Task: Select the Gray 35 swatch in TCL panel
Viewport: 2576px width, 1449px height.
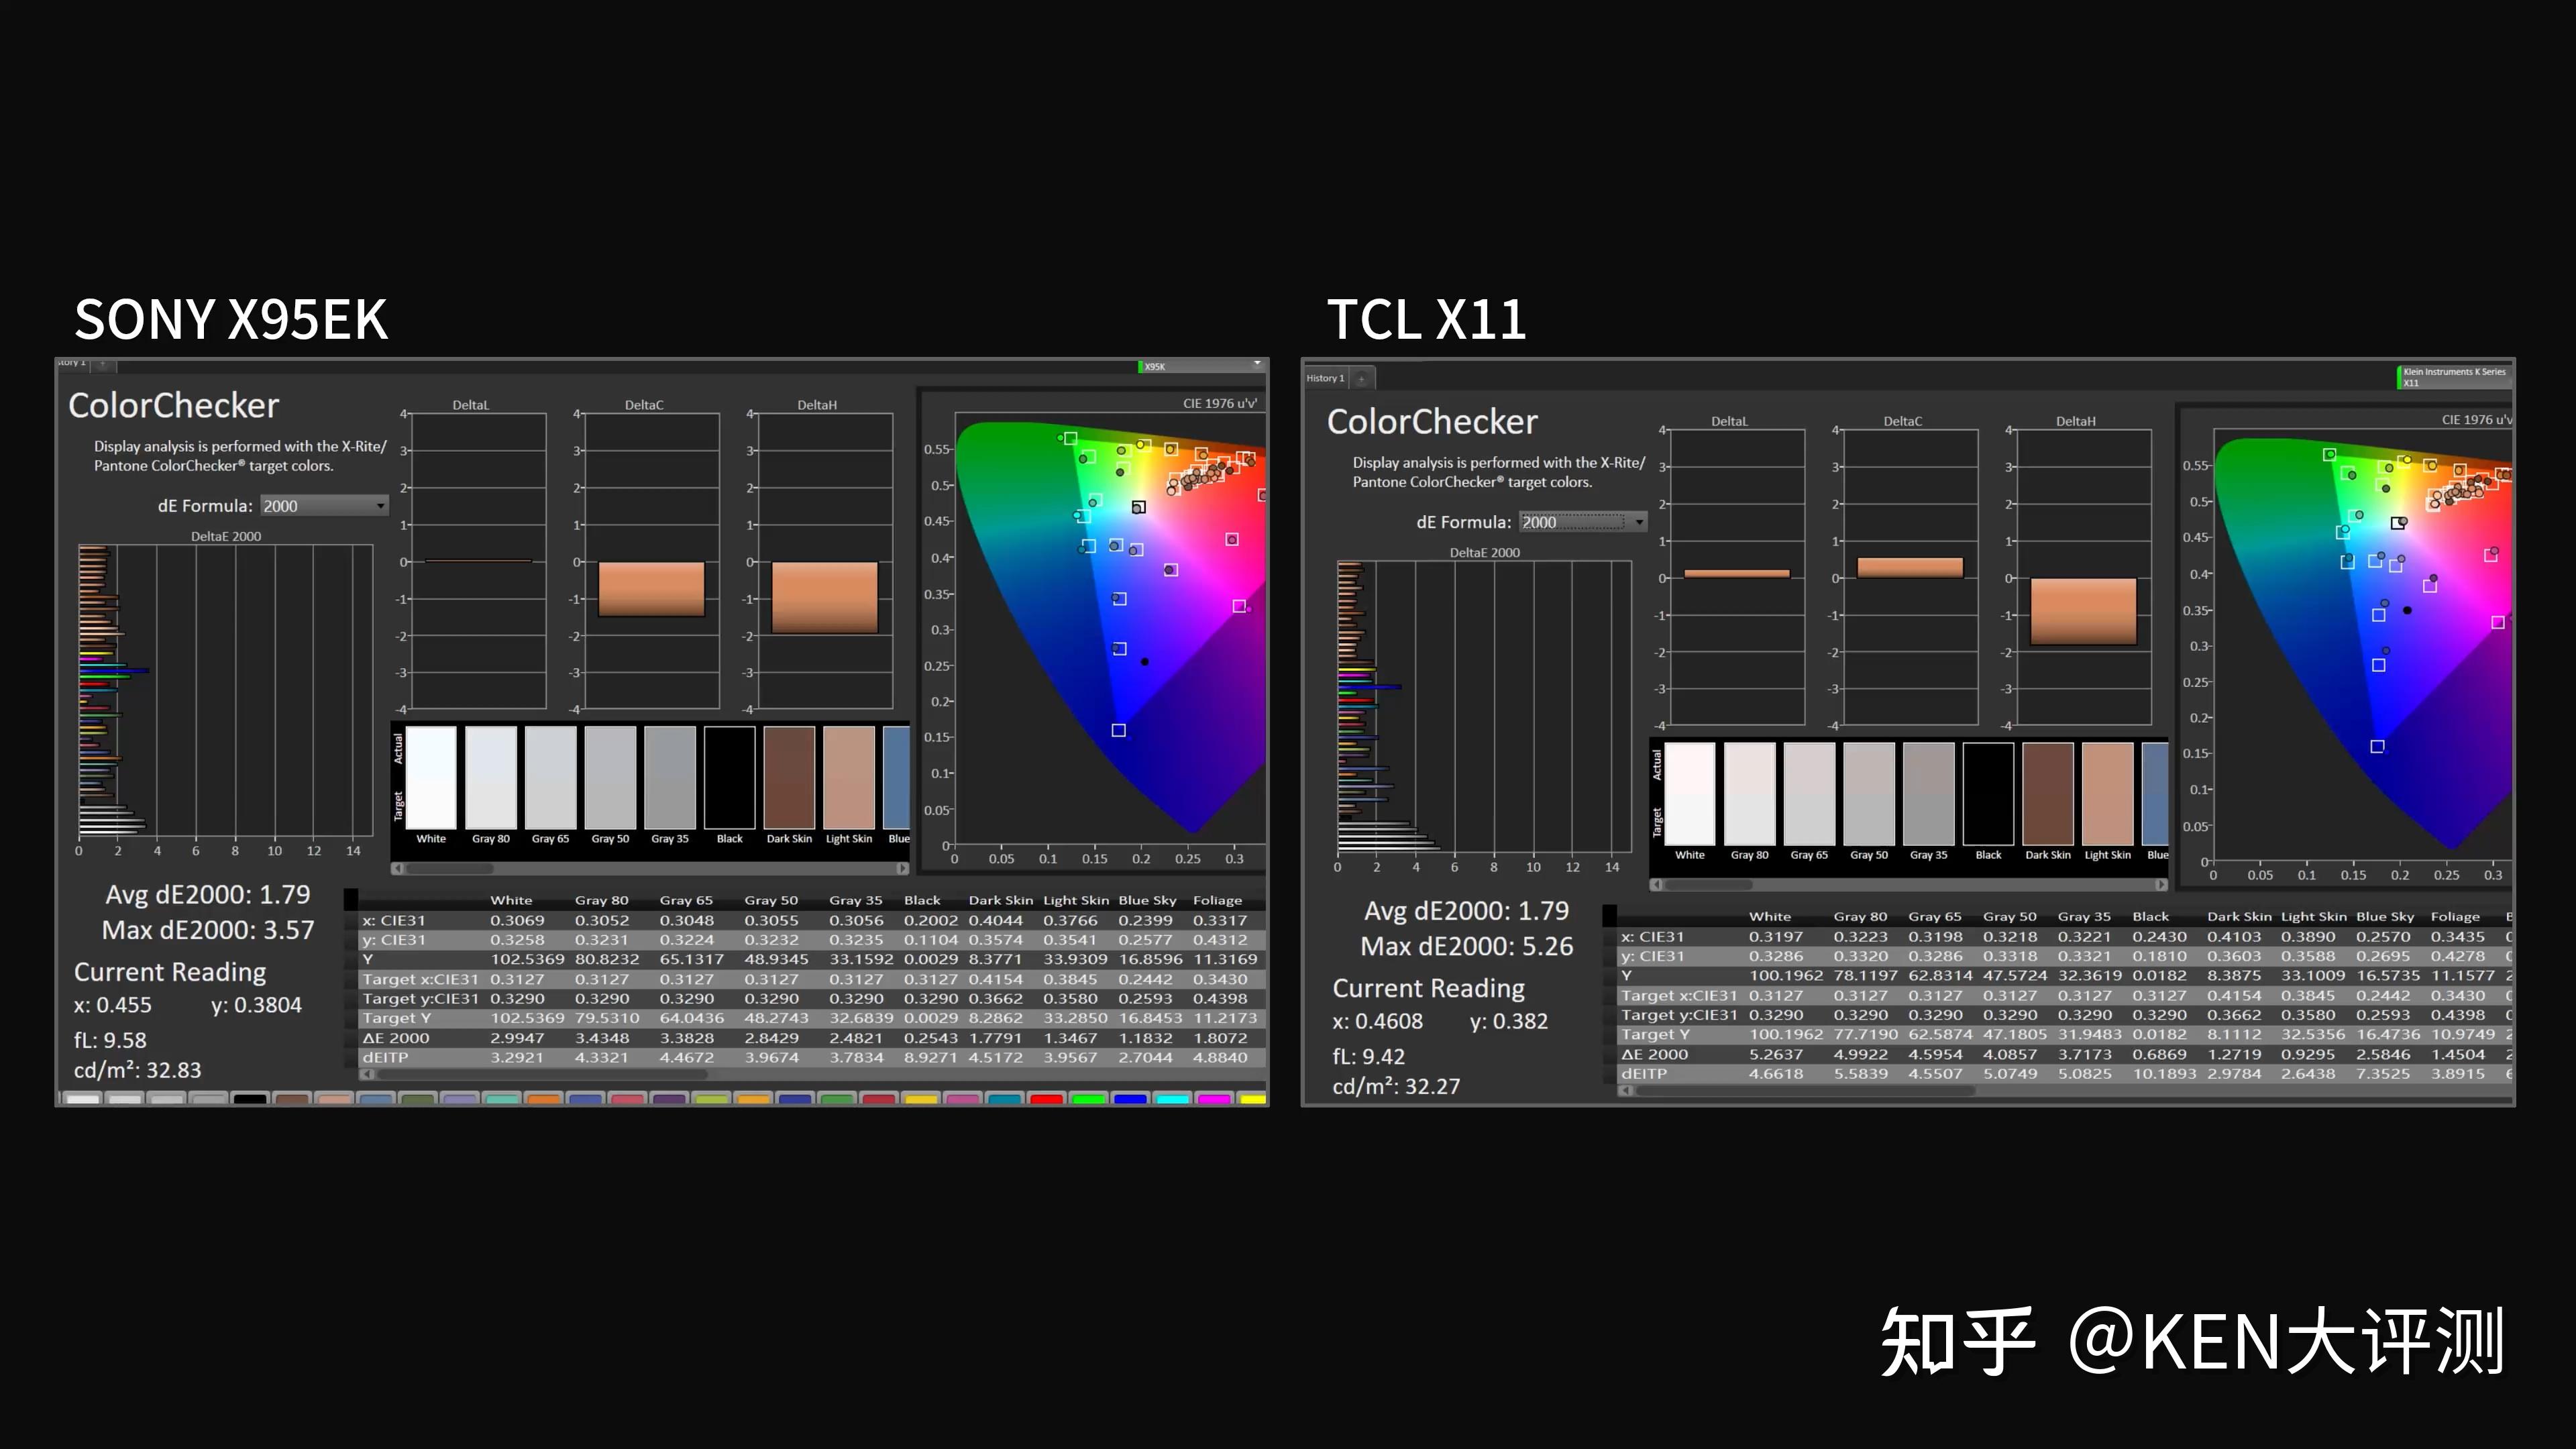Action: click(1929, 793)
